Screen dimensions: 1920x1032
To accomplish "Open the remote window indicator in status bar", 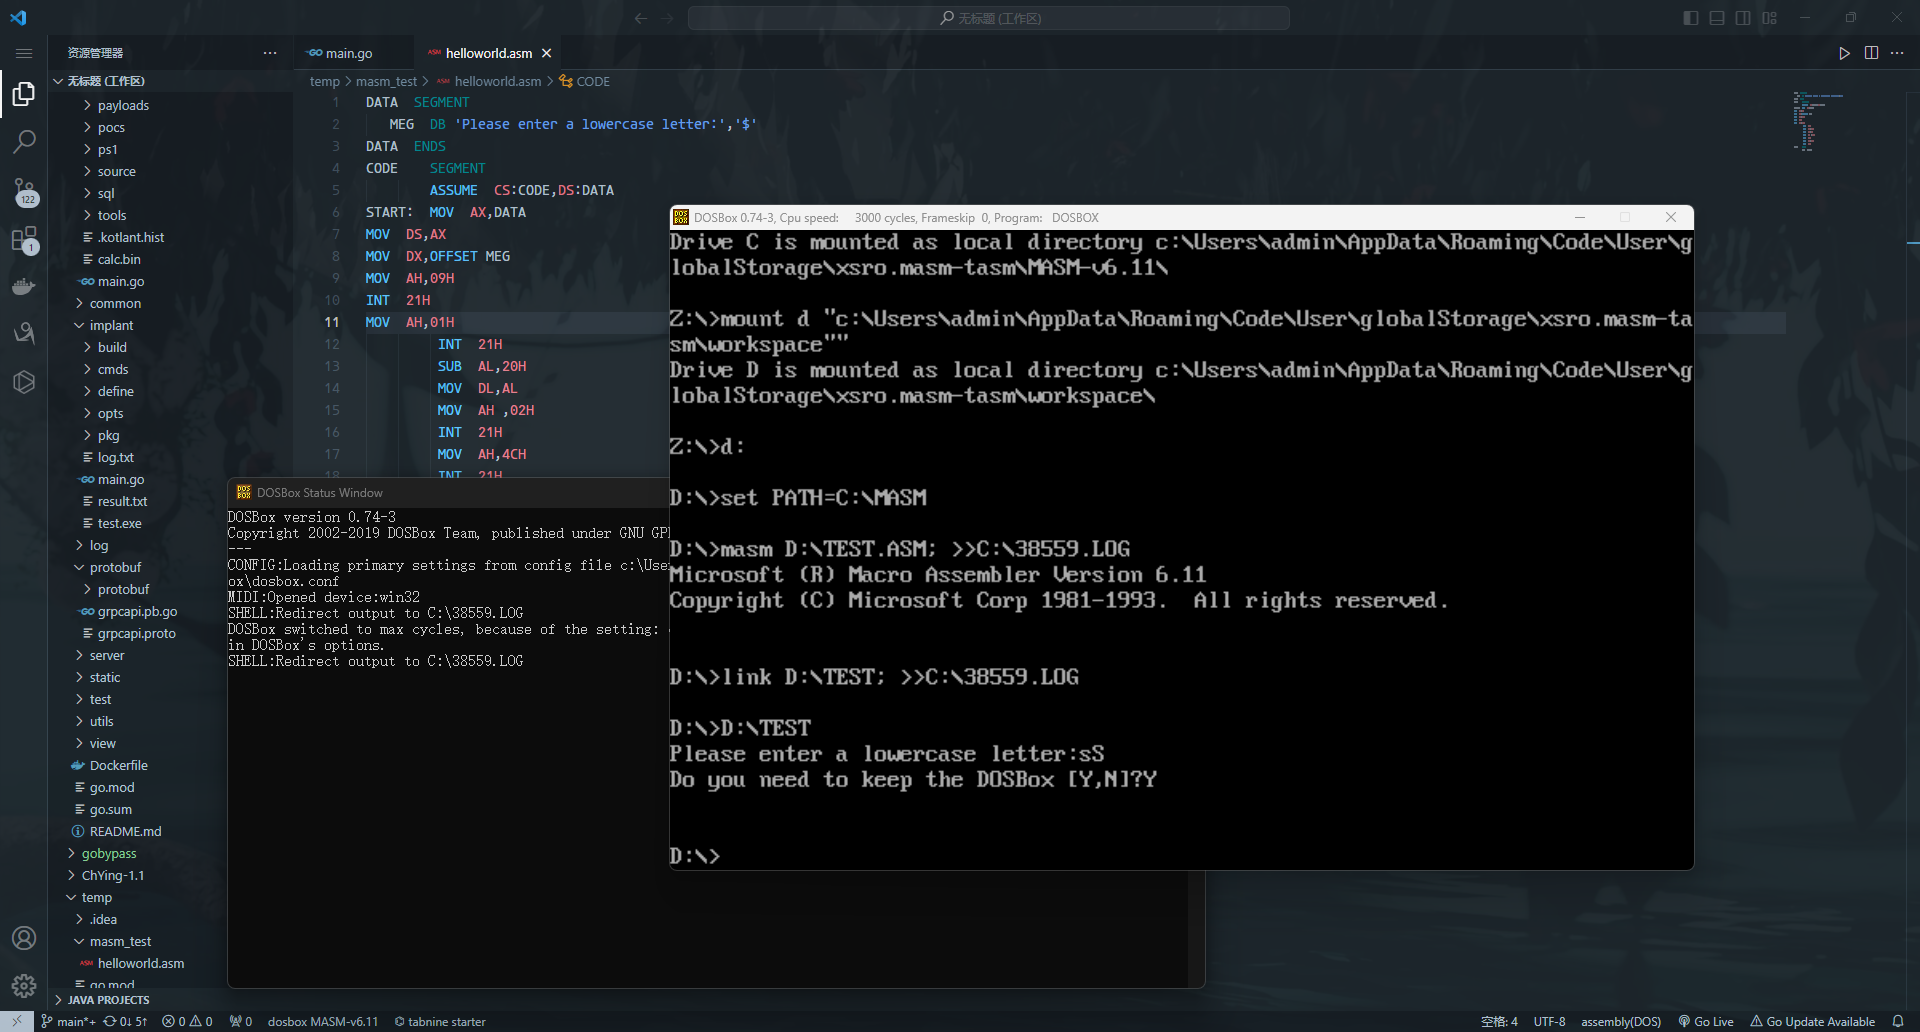I will pyautogui.click(x=17, y=1021).
